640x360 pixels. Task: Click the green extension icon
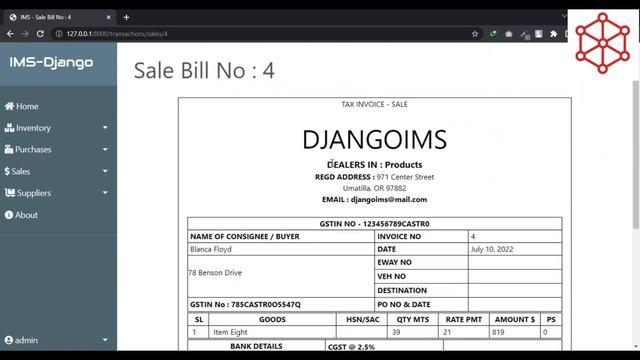pyautogui.click(x=493, y=34)
